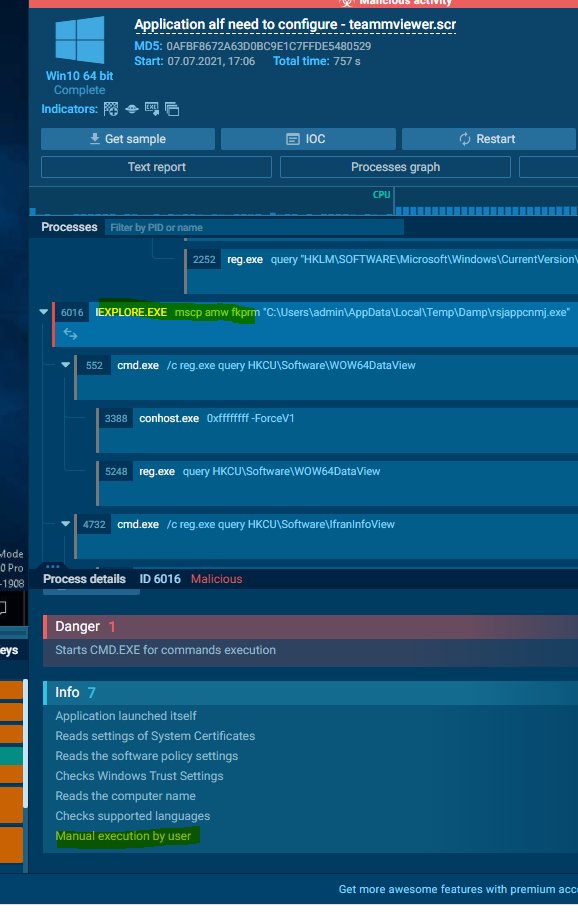Download the file with Get sample
This screenshot has width=578, height=916.
(128, 139)
